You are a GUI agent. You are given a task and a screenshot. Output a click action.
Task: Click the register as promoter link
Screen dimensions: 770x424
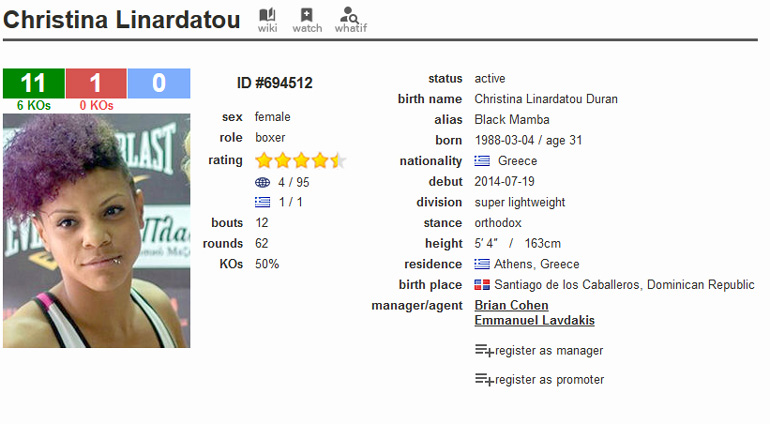coord(549,380)
